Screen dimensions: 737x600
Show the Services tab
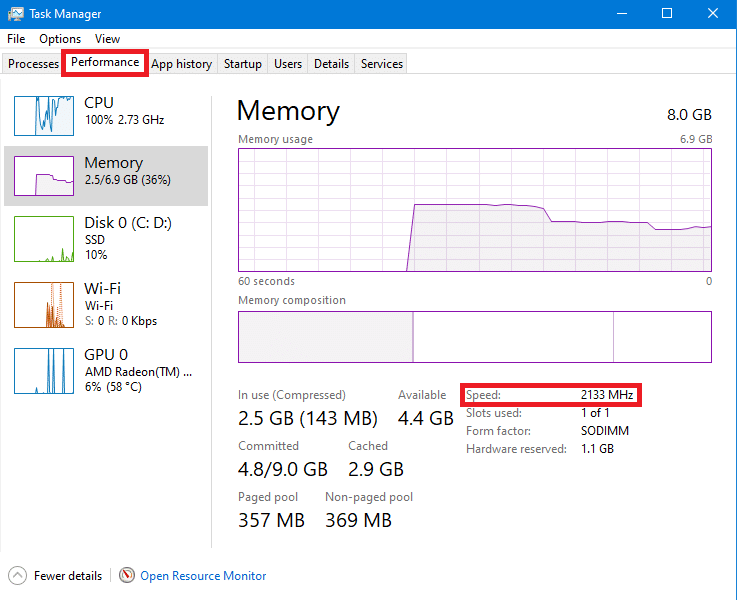tap(382, 64)
